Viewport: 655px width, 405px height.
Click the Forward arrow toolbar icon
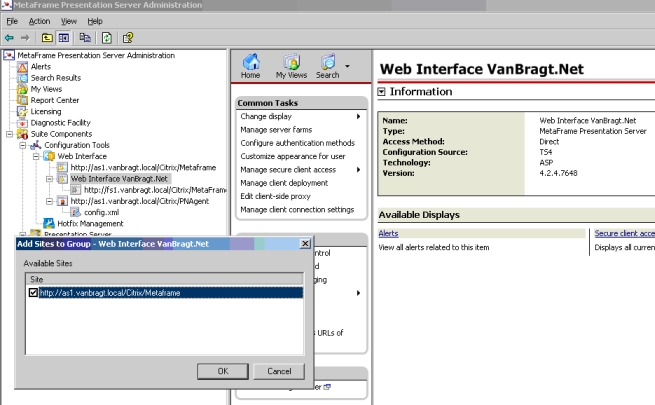(25, 38)
